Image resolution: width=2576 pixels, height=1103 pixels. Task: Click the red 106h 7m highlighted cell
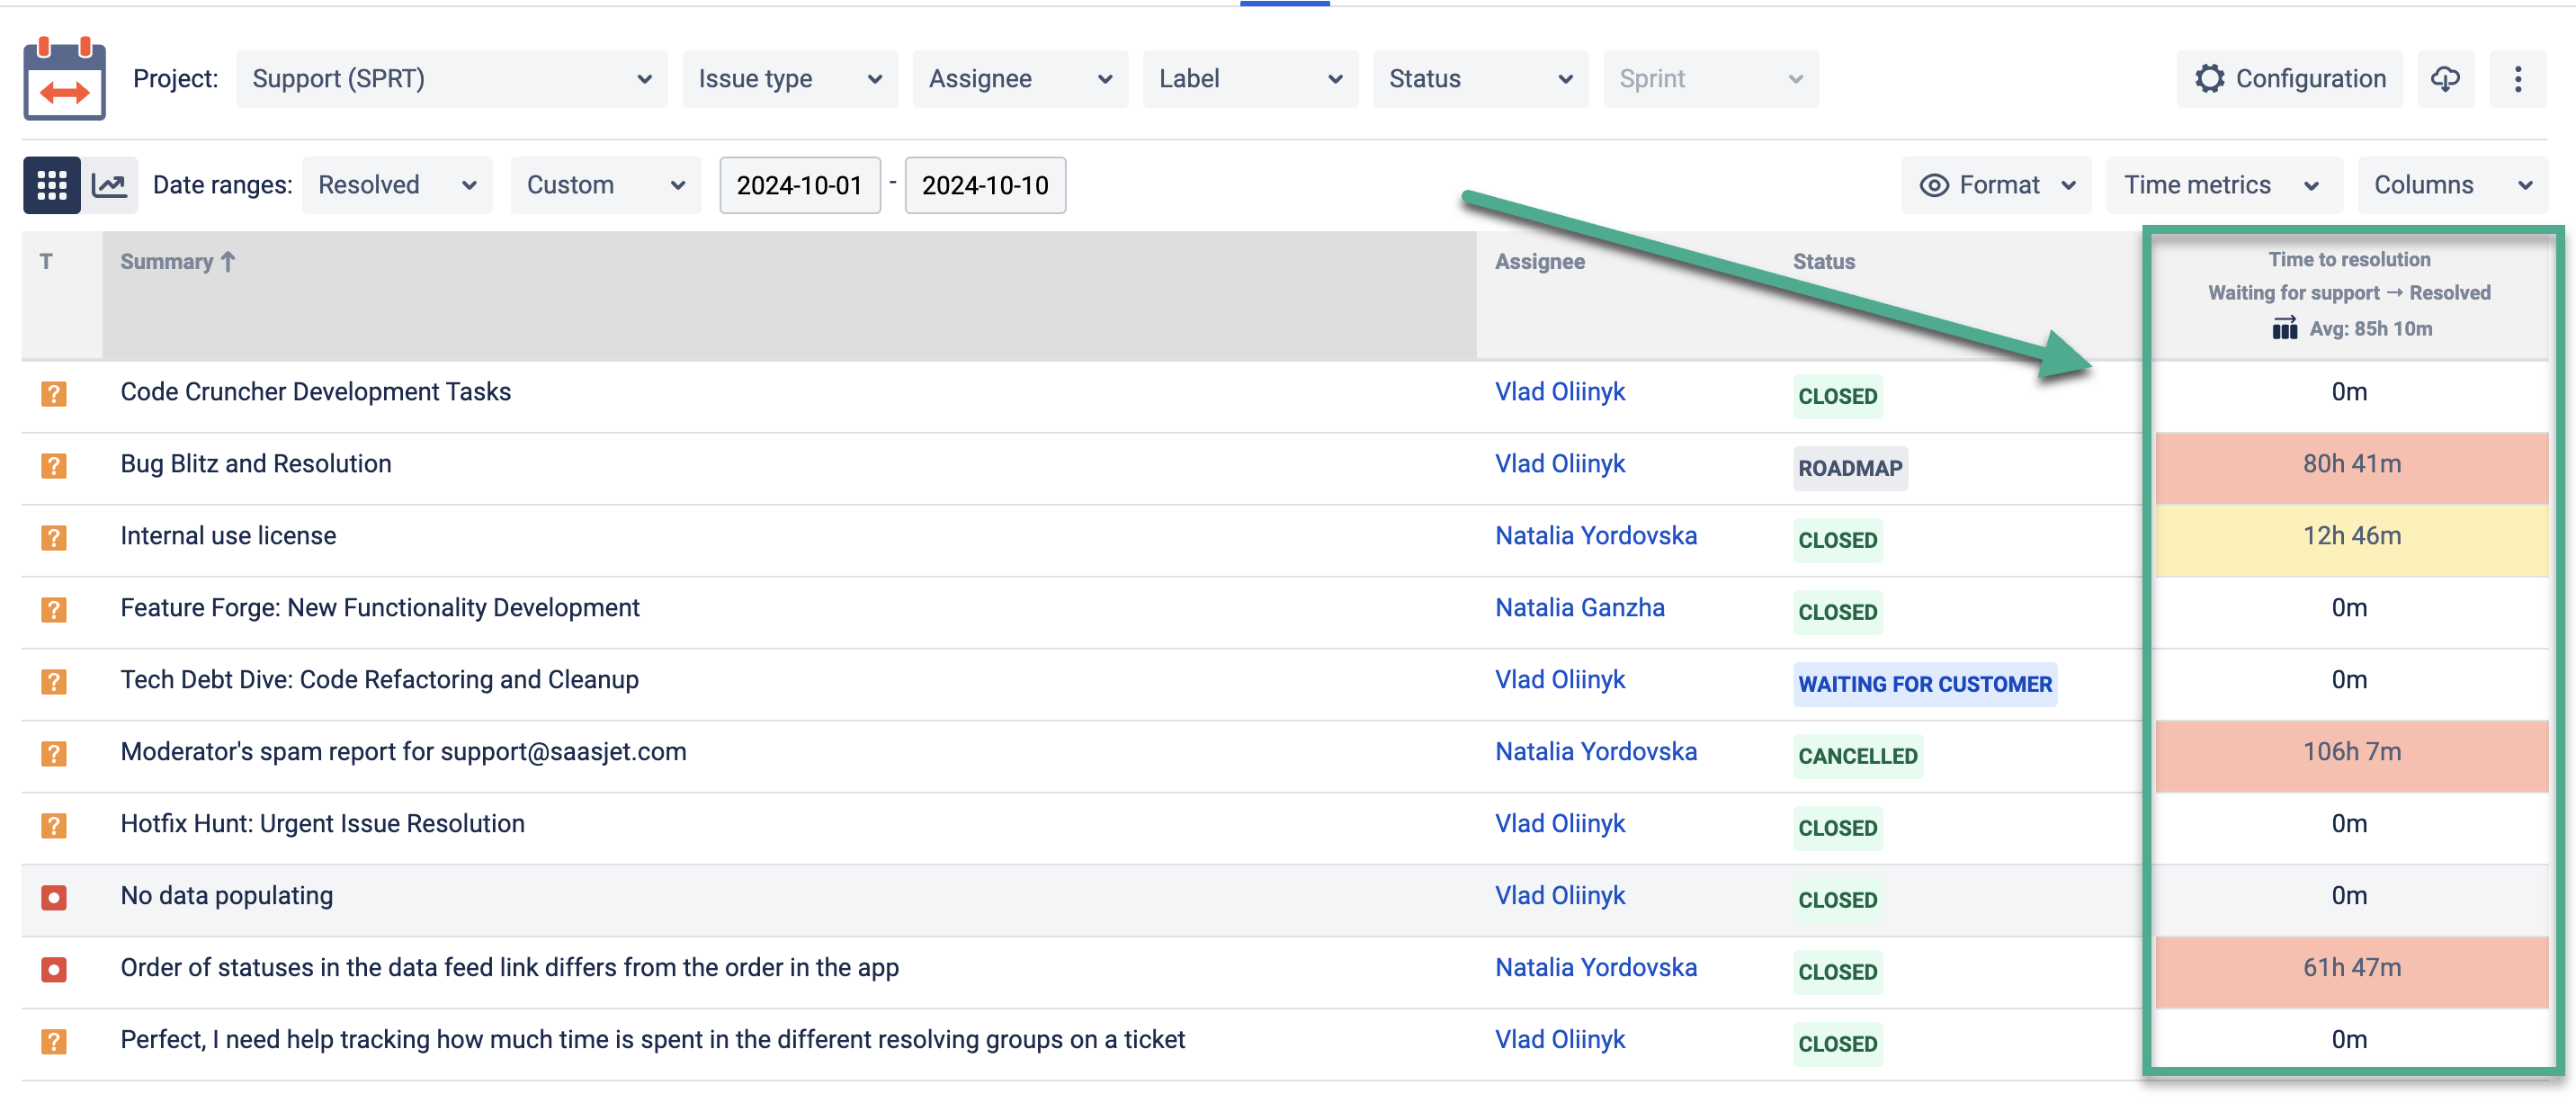coord(2351,752)
